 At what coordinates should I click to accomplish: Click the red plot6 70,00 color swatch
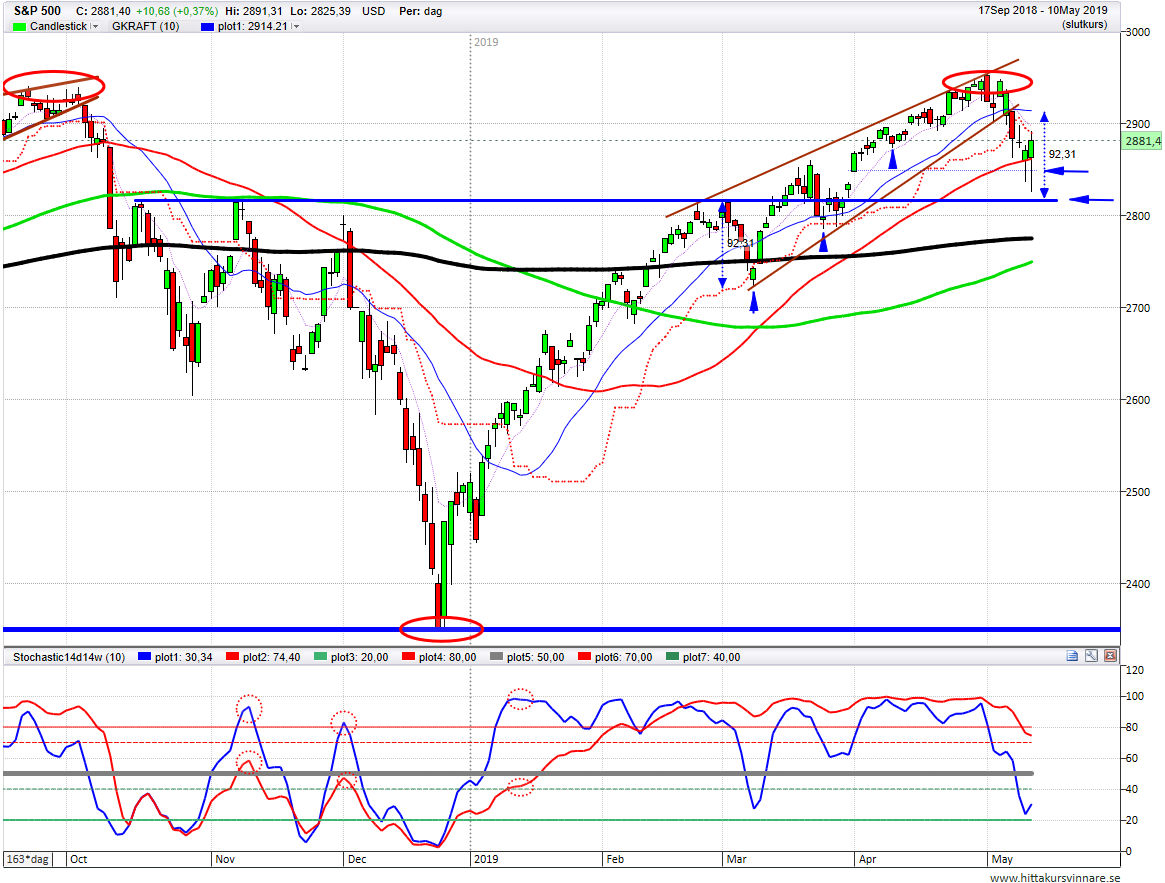[584, 657]
